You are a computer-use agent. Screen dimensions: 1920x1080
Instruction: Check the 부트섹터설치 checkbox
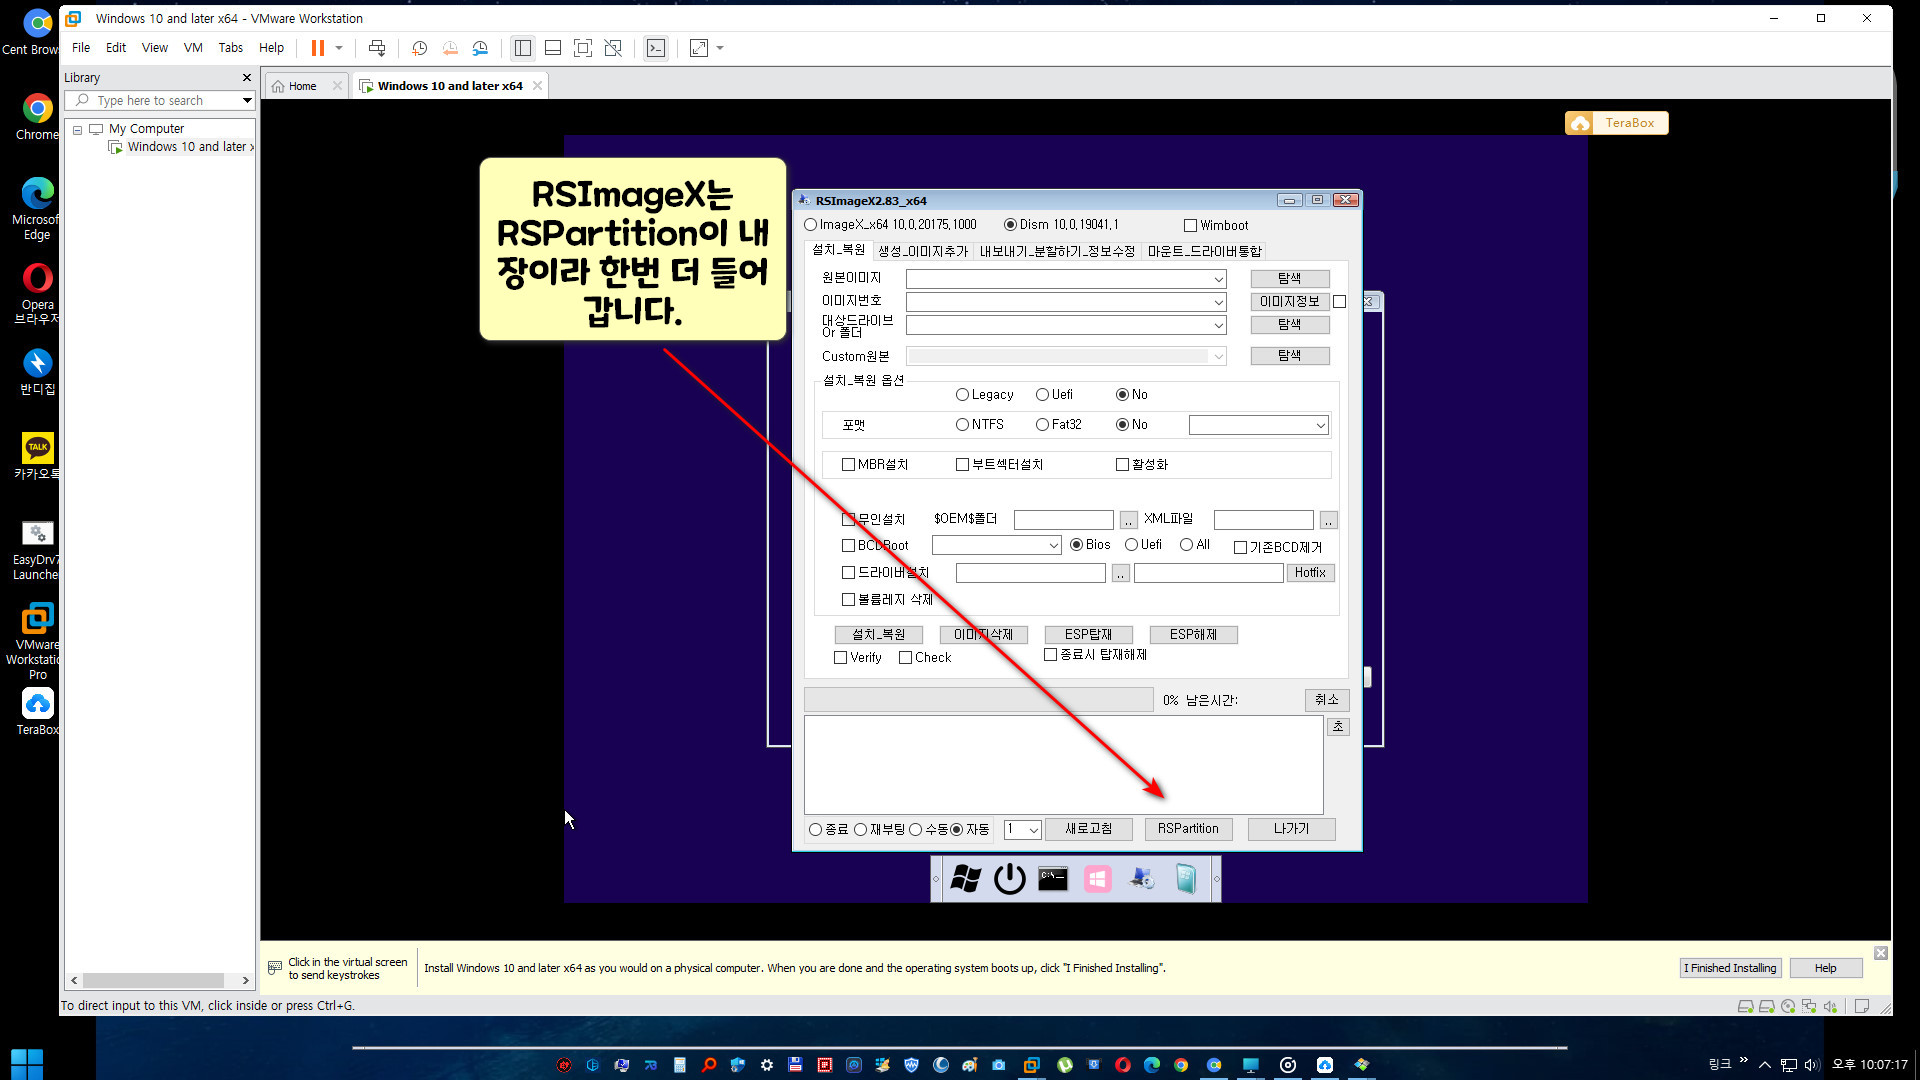click(962, 465)
